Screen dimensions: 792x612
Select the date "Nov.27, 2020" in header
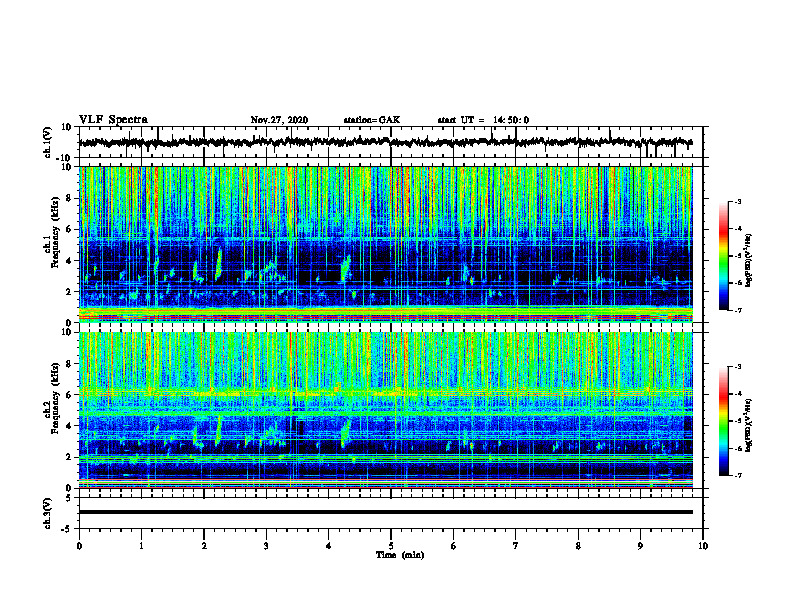click(x=279, y=120)
